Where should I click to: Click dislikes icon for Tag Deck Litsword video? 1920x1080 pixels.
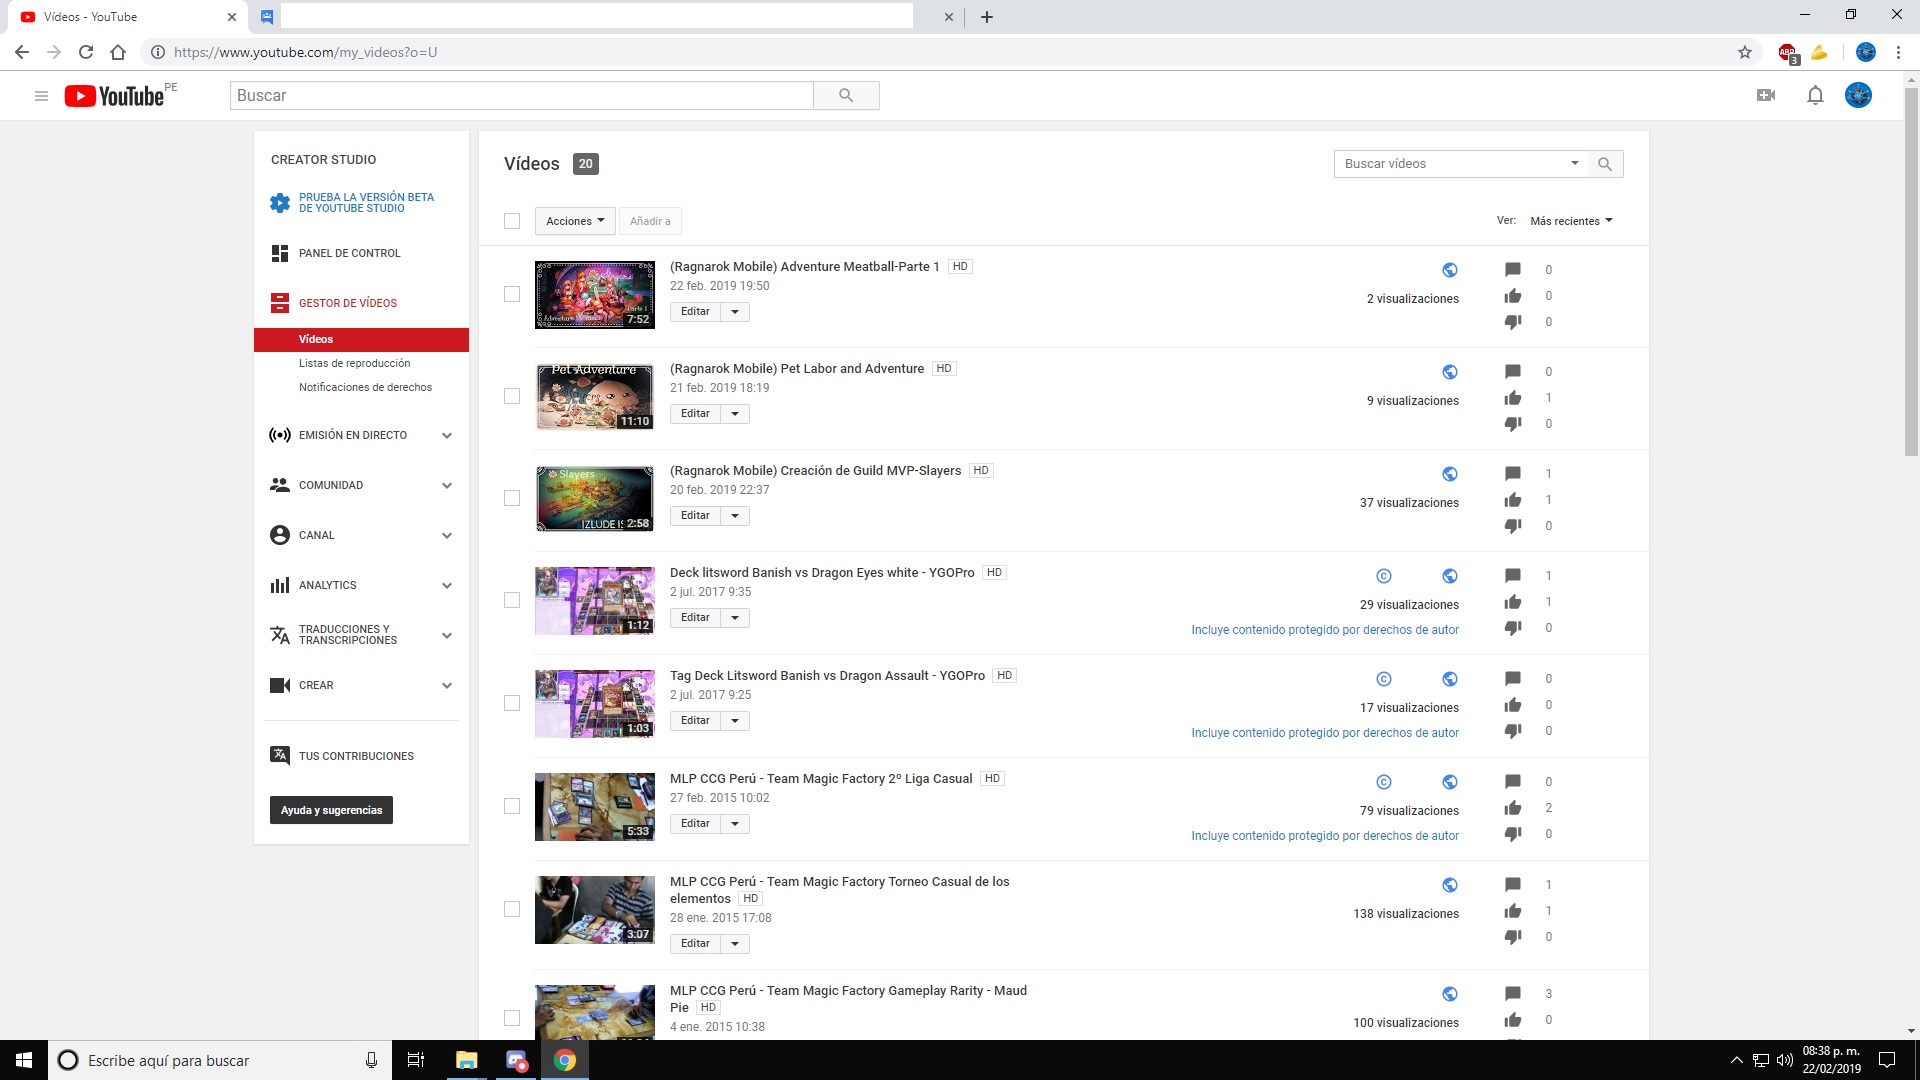1513,731
